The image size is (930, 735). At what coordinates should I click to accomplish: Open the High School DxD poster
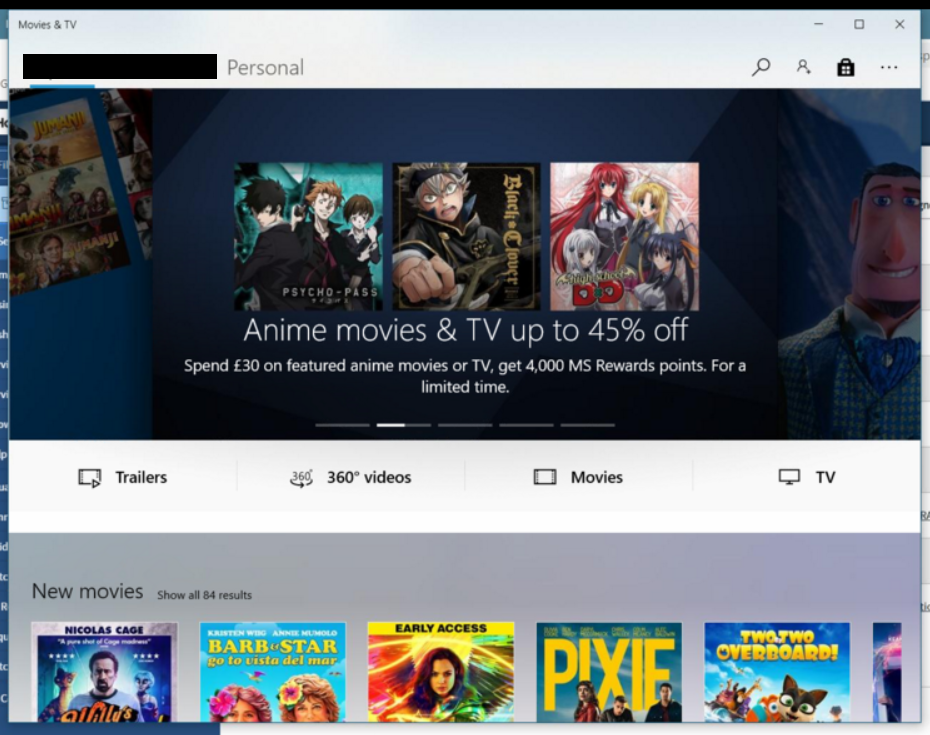tap(625, 237)
